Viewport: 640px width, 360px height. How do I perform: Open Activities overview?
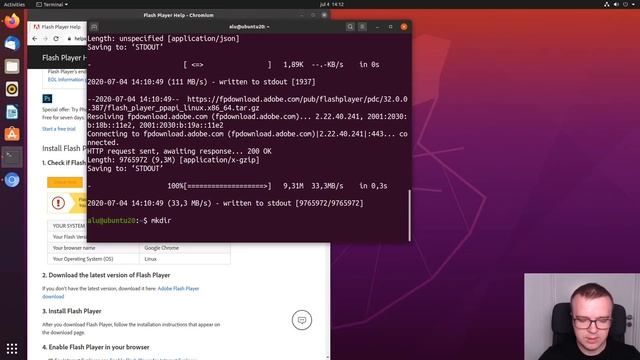pos(14,4)
